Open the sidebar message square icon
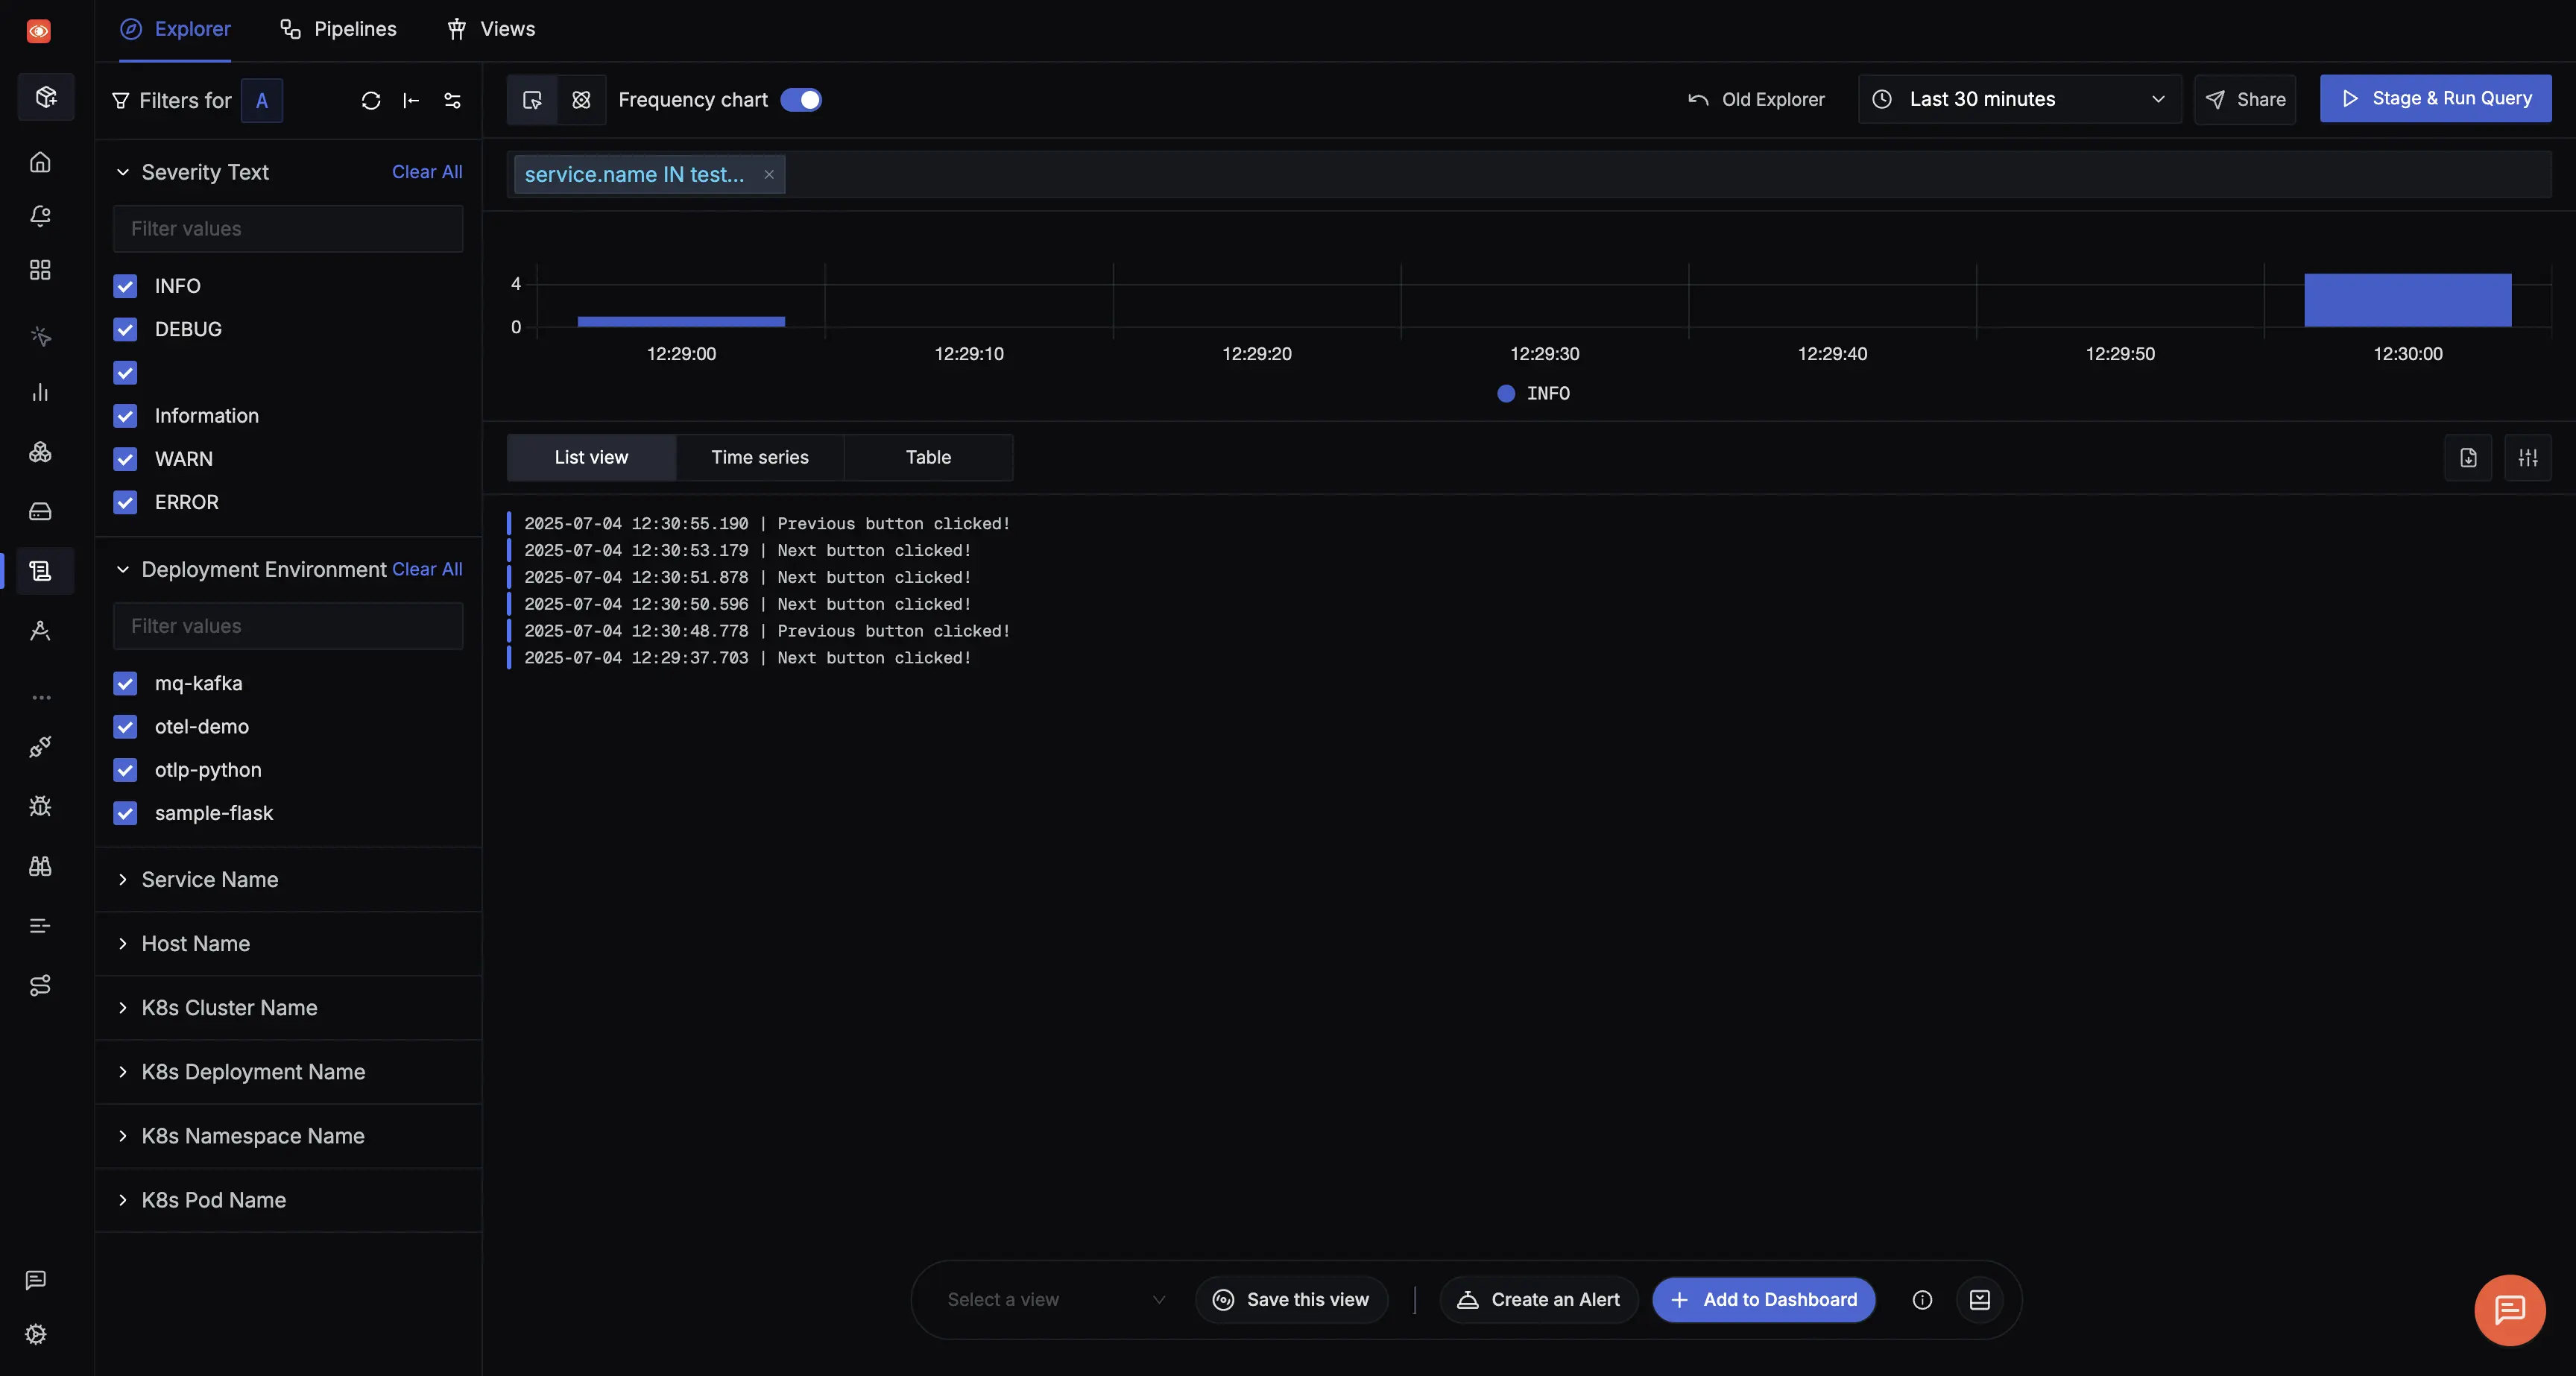This screenshot has height=1376, width=2576. click(36, 1280)
